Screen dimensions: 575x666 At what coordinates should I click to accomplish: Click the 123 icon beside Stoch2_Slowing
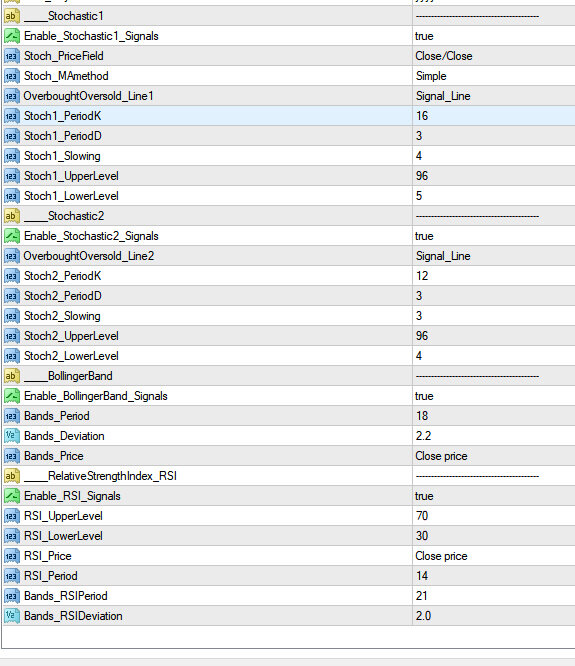pos(12,316)
